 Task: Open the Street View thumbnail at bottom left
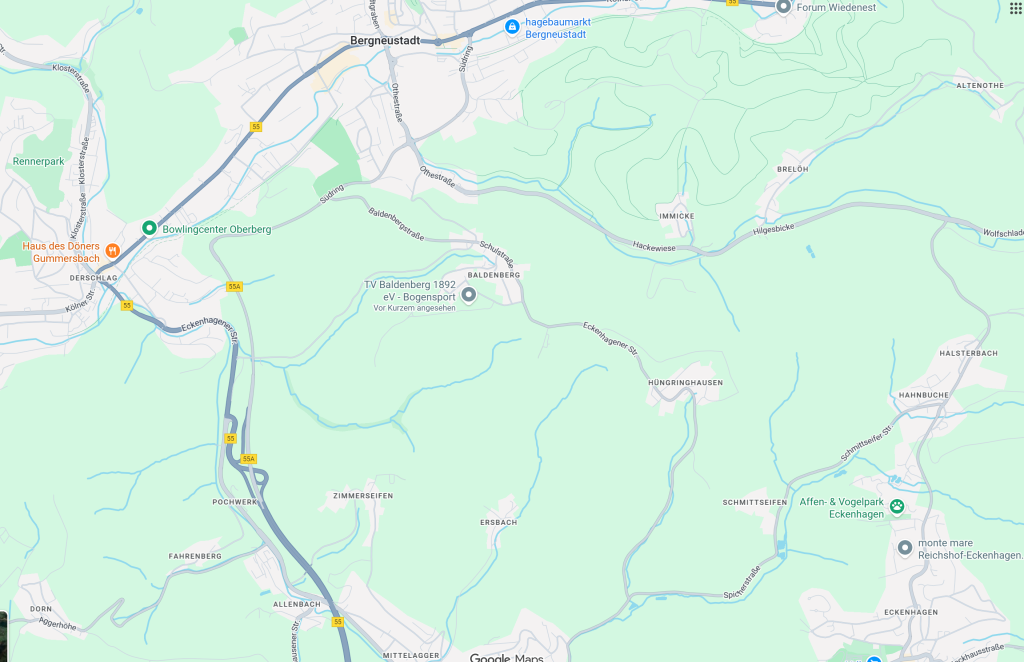pos(3,637)
